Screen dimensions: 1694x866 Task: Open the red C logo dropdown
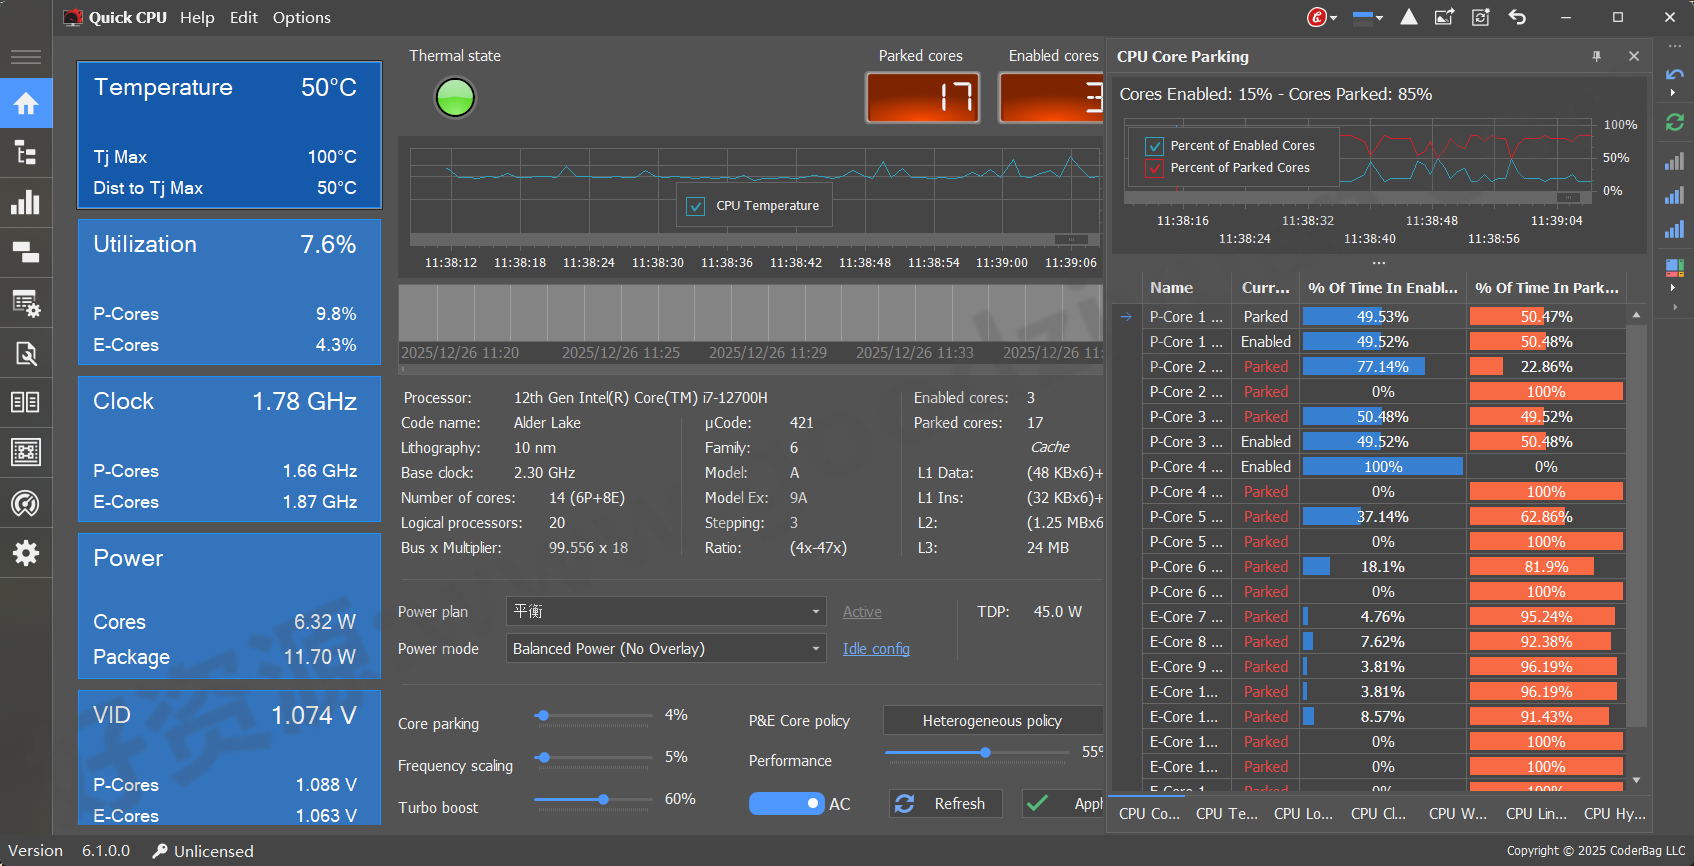[x=1322, y=17]
